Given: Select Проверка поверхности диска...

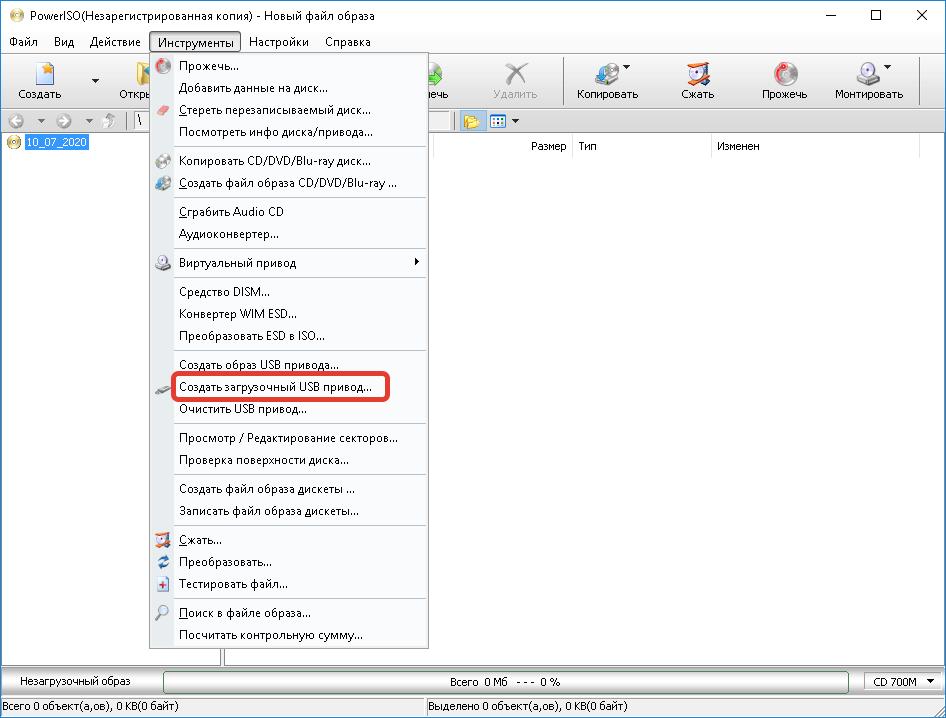Looking at the screenshot, I should [289, 460].
